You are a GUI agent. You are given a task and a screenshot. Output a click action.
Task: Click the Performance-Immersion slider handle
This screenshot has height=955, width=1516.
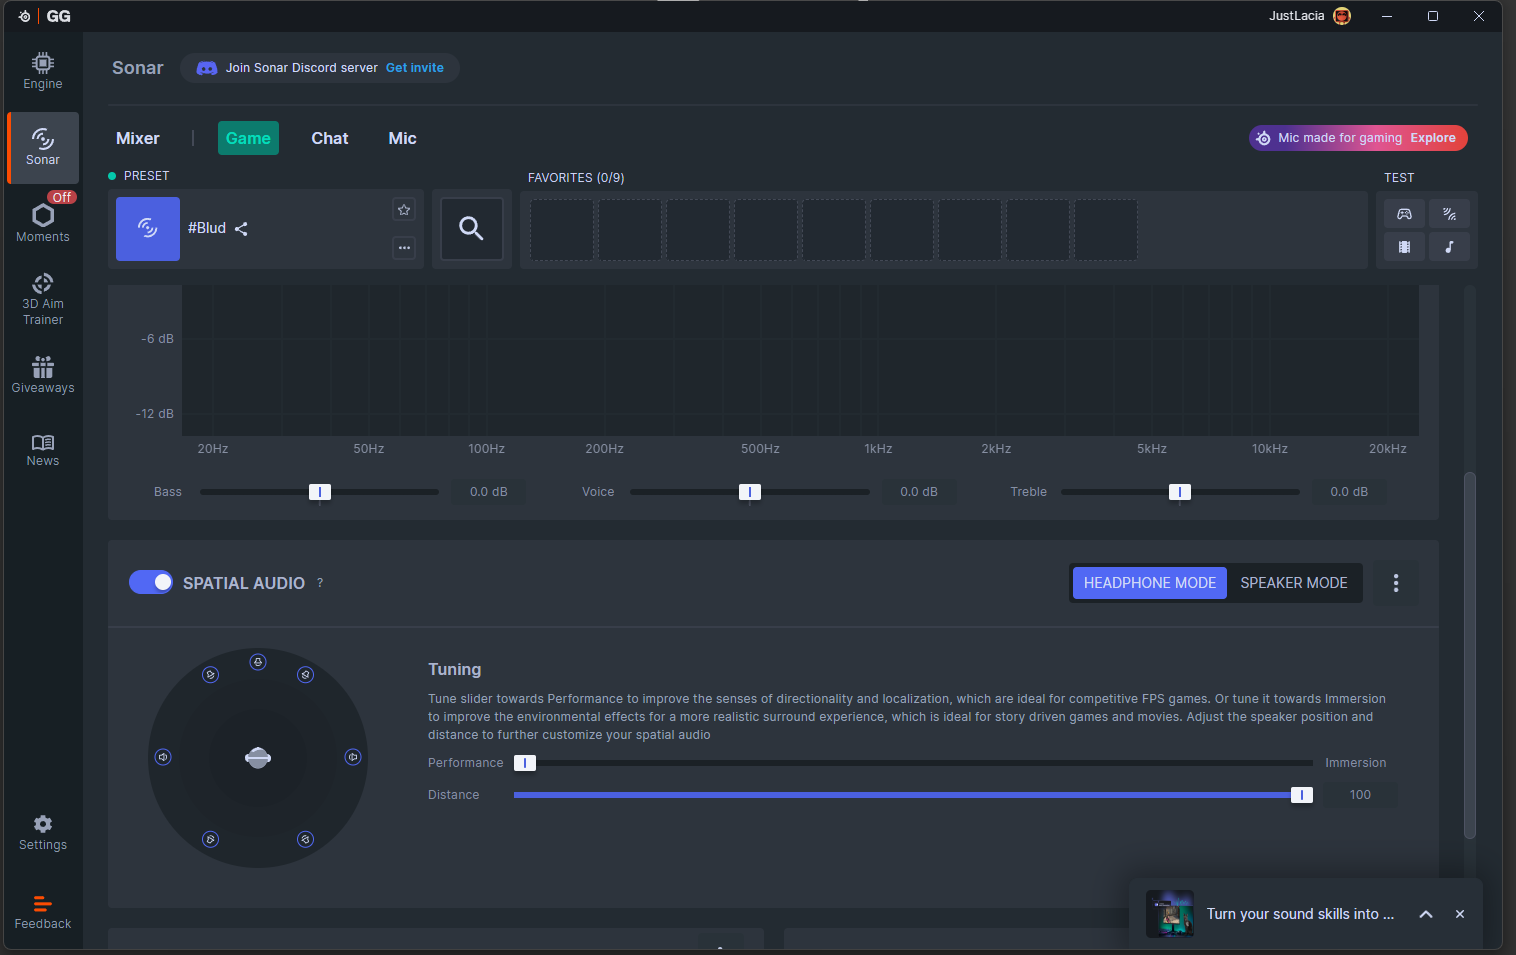pos(525,763)
